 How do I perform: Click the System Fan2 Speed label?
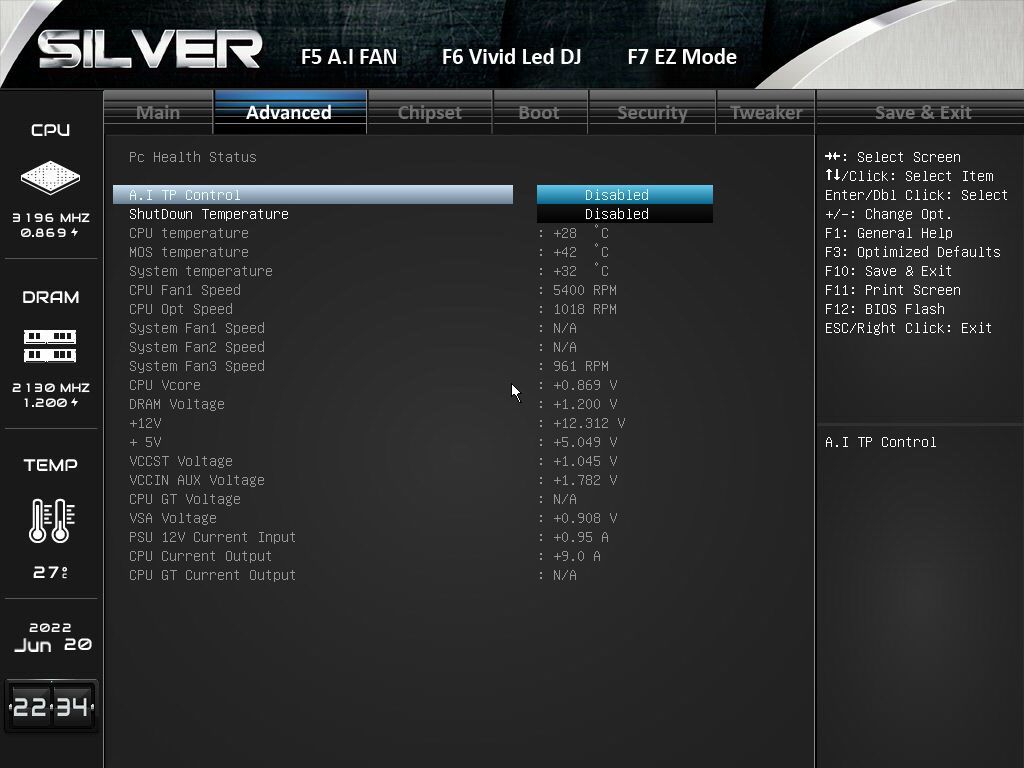(197, 347)
